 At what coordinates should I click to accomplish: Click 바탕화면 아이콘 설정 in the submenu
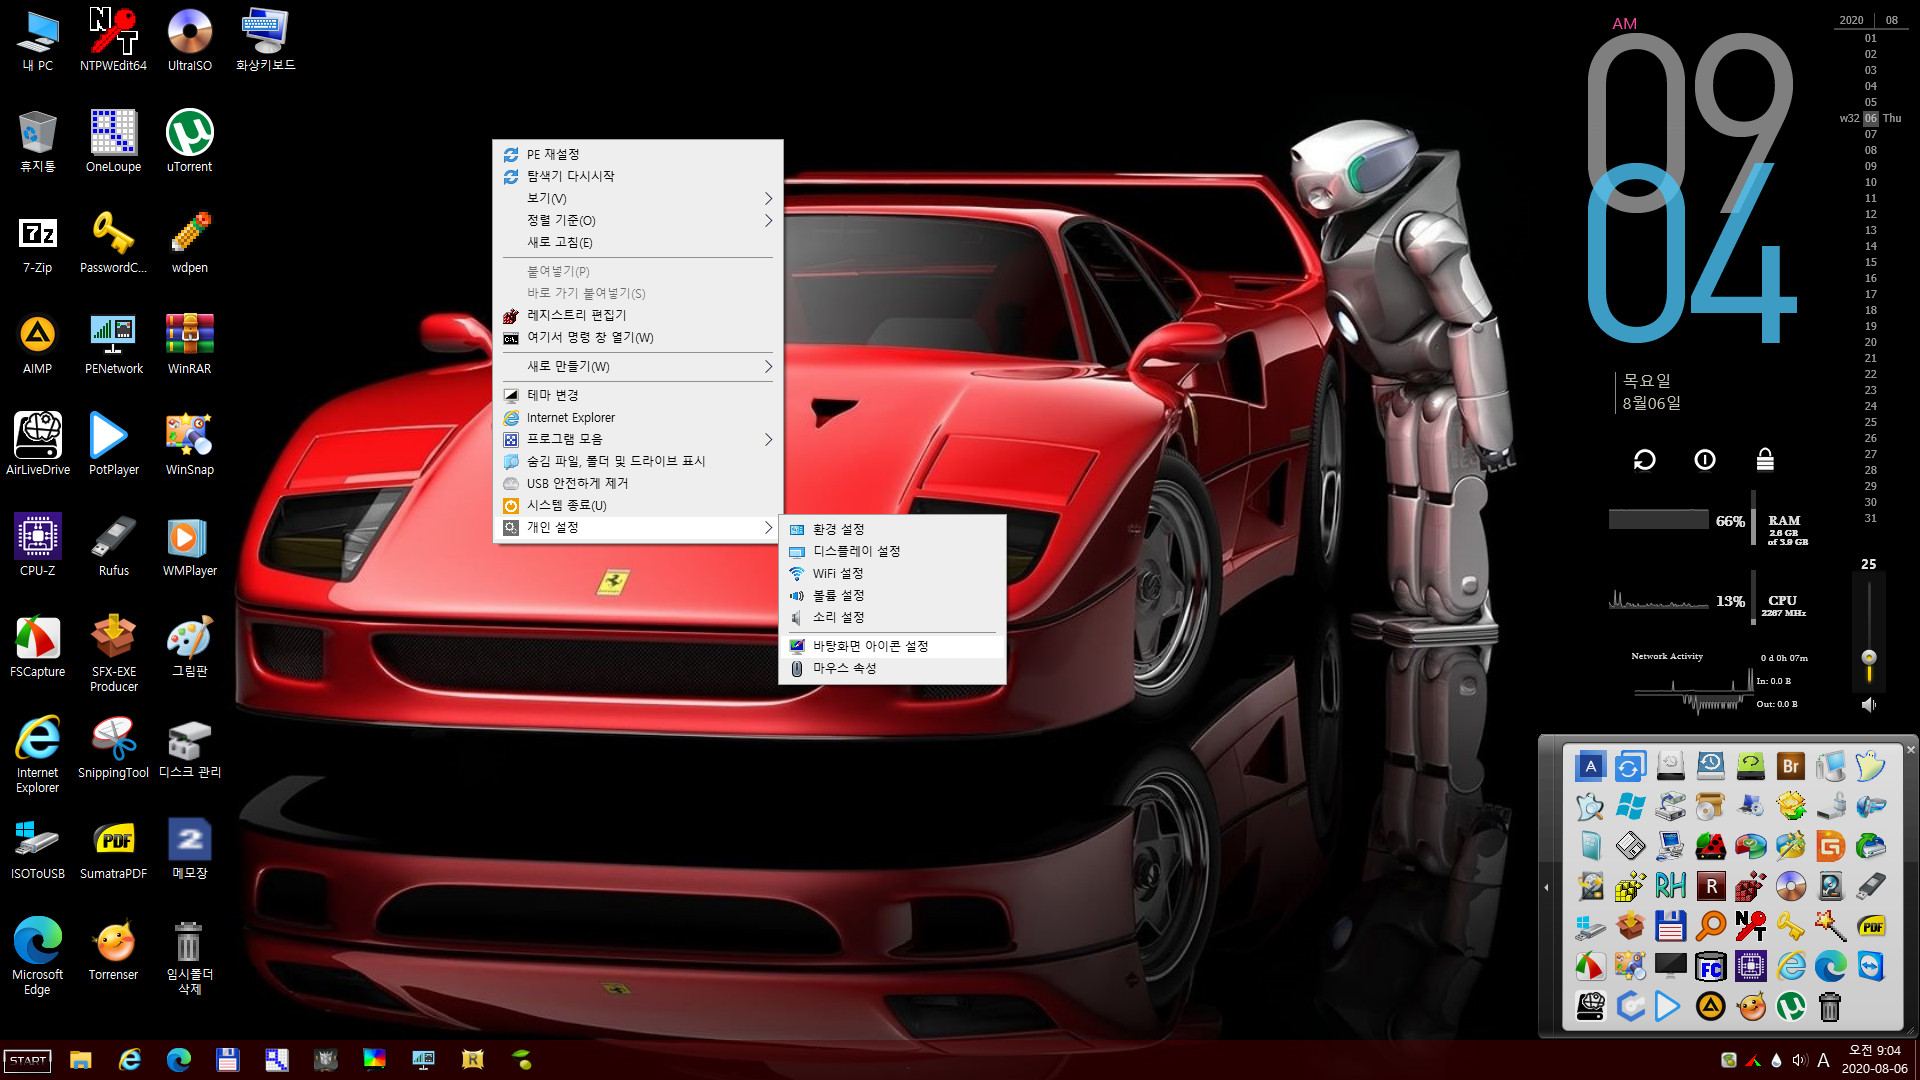coord(892,646)
